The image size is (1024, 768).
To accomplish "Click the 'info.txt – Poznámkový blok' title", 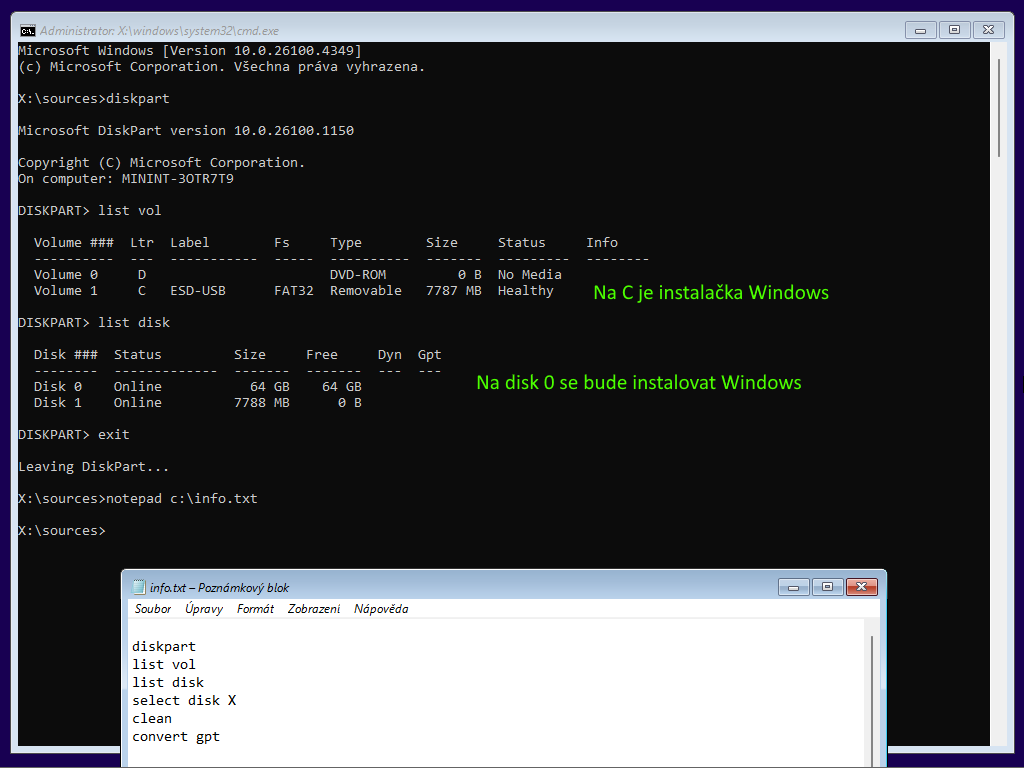I will click(x=219, y=588).
